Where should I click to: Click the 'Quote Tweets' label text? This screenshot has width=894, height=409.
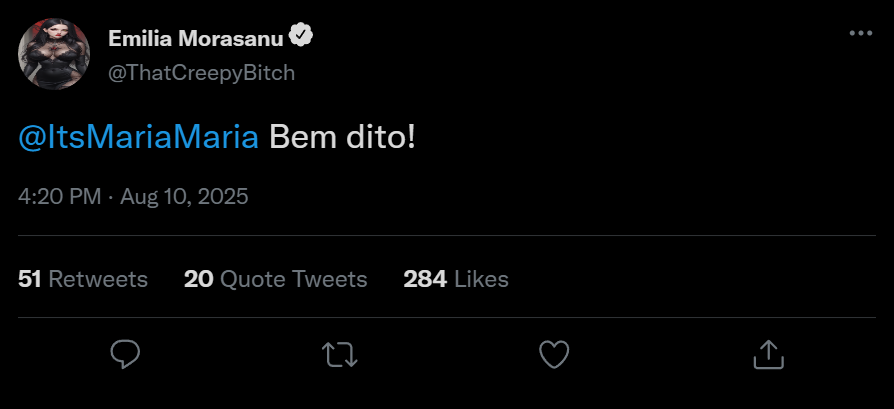coord(293,279)
